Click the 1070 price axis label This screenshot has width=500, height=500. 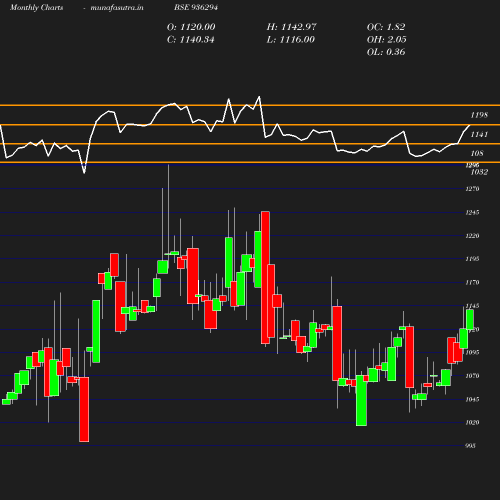pyautogui.click(x=472, y=376)
